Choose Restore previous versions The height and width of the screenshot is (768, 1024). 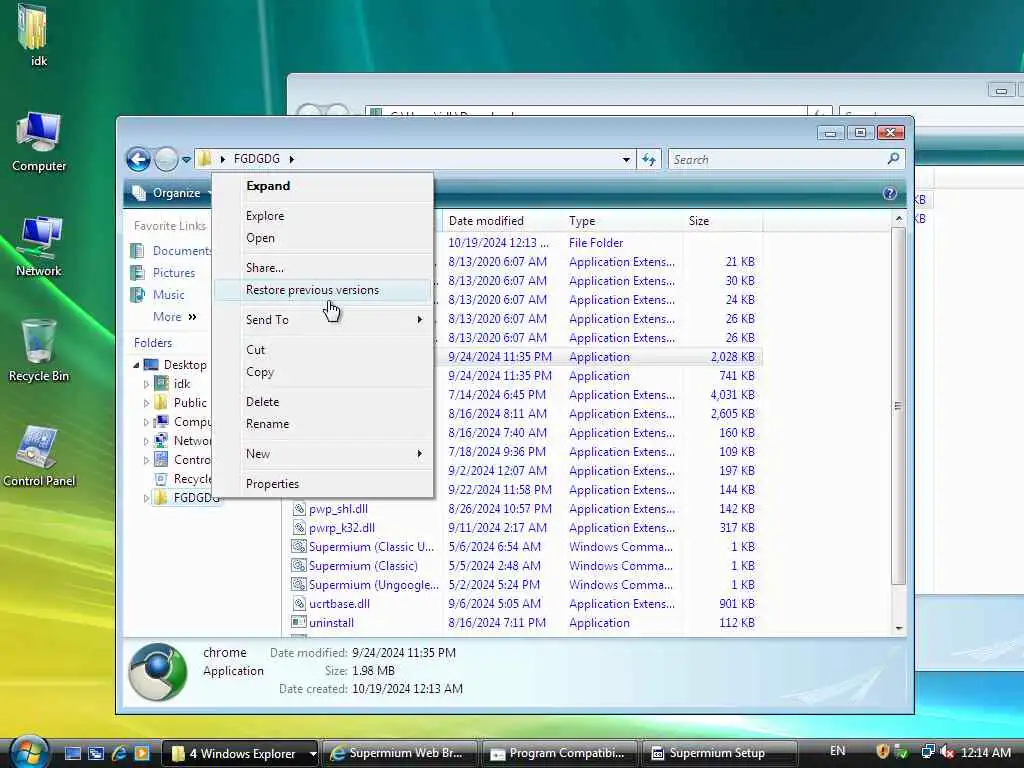[x=323, y=290]
